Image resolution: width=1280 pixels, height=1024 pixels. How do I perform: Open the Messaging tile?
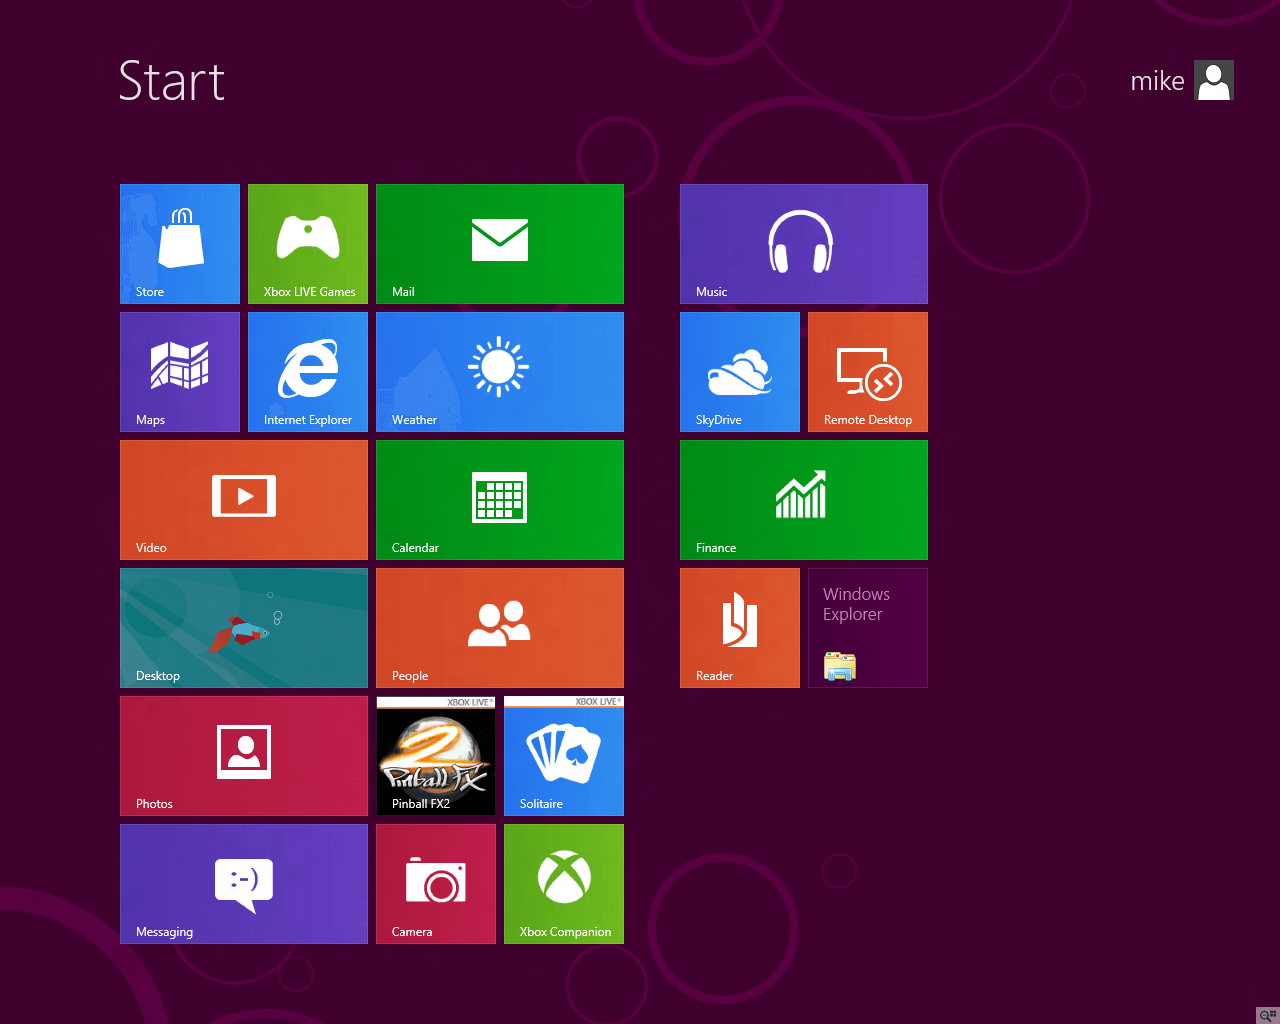[244, 883]
